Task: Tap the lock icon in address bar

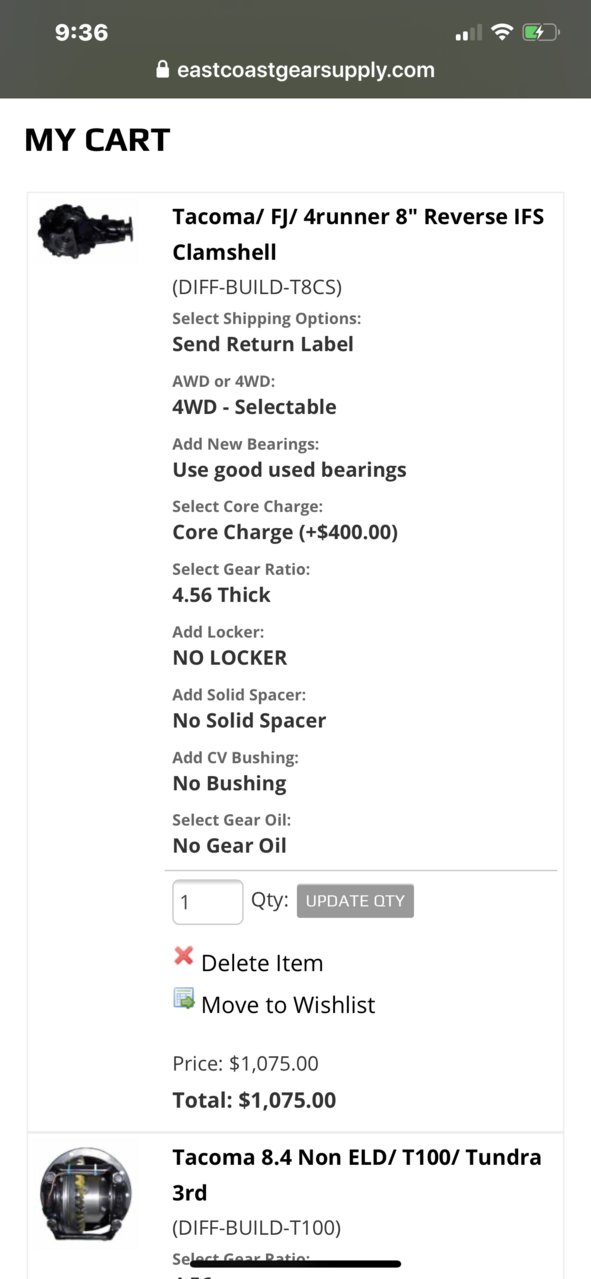Action: (163, 70)
